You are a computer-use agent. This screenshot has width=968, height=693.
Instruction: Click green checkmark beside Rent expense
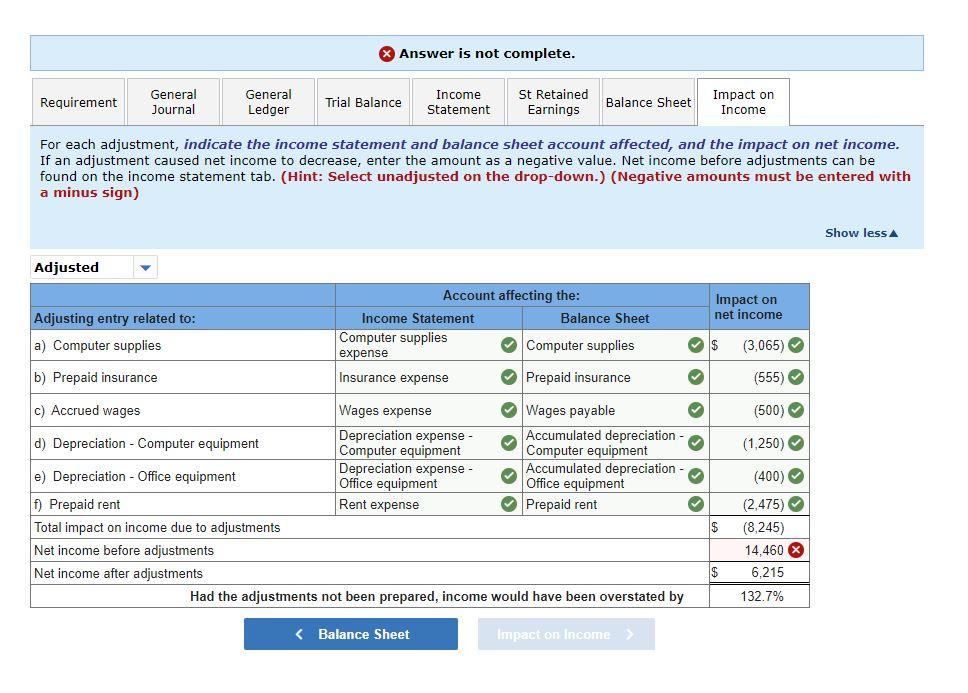509,504
